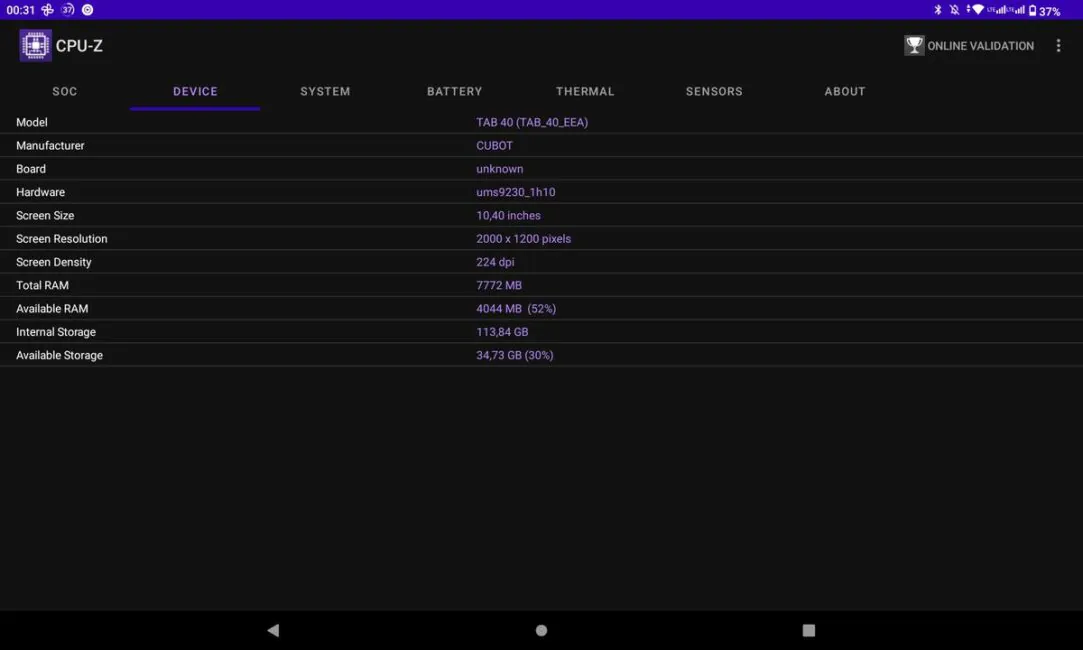
Task: Tap the Bluetooth status bar icon
Action: pyautogui.click(x=937, y=10)
